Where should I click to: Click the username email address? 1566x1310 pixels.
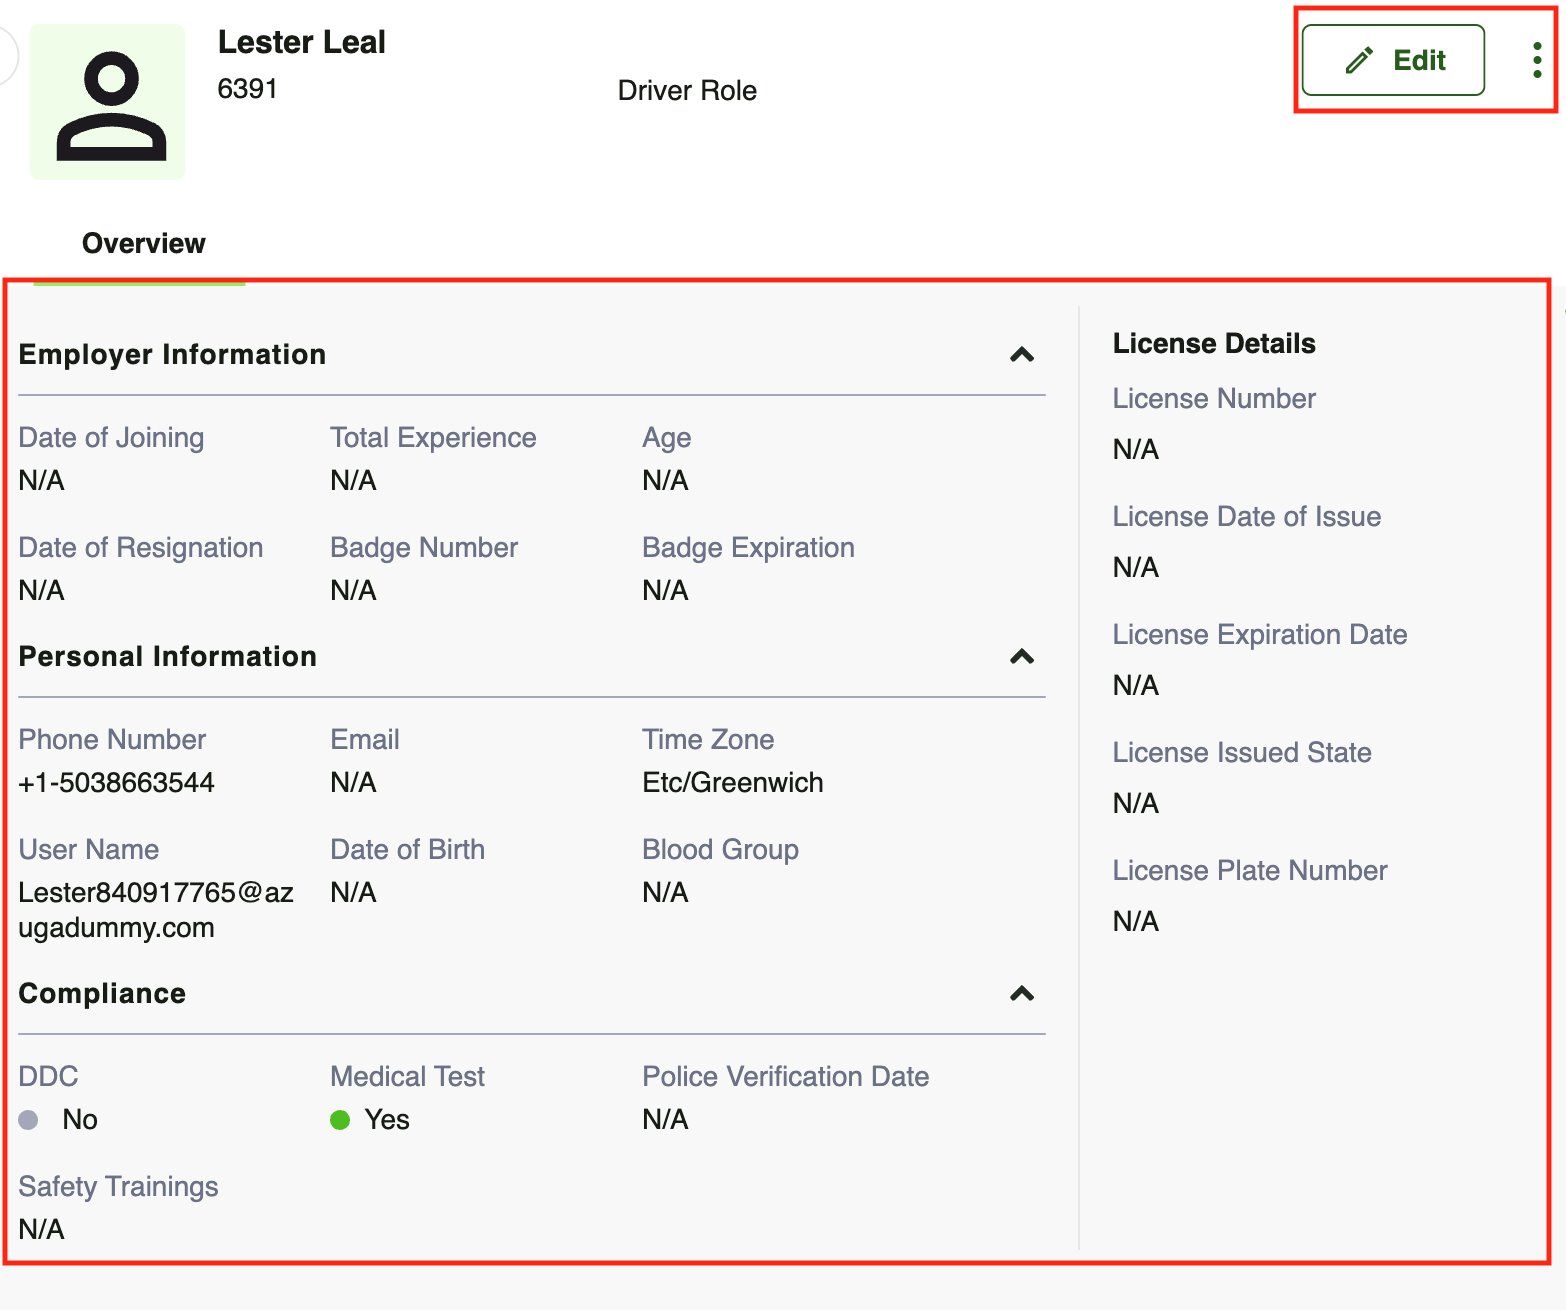155,909
